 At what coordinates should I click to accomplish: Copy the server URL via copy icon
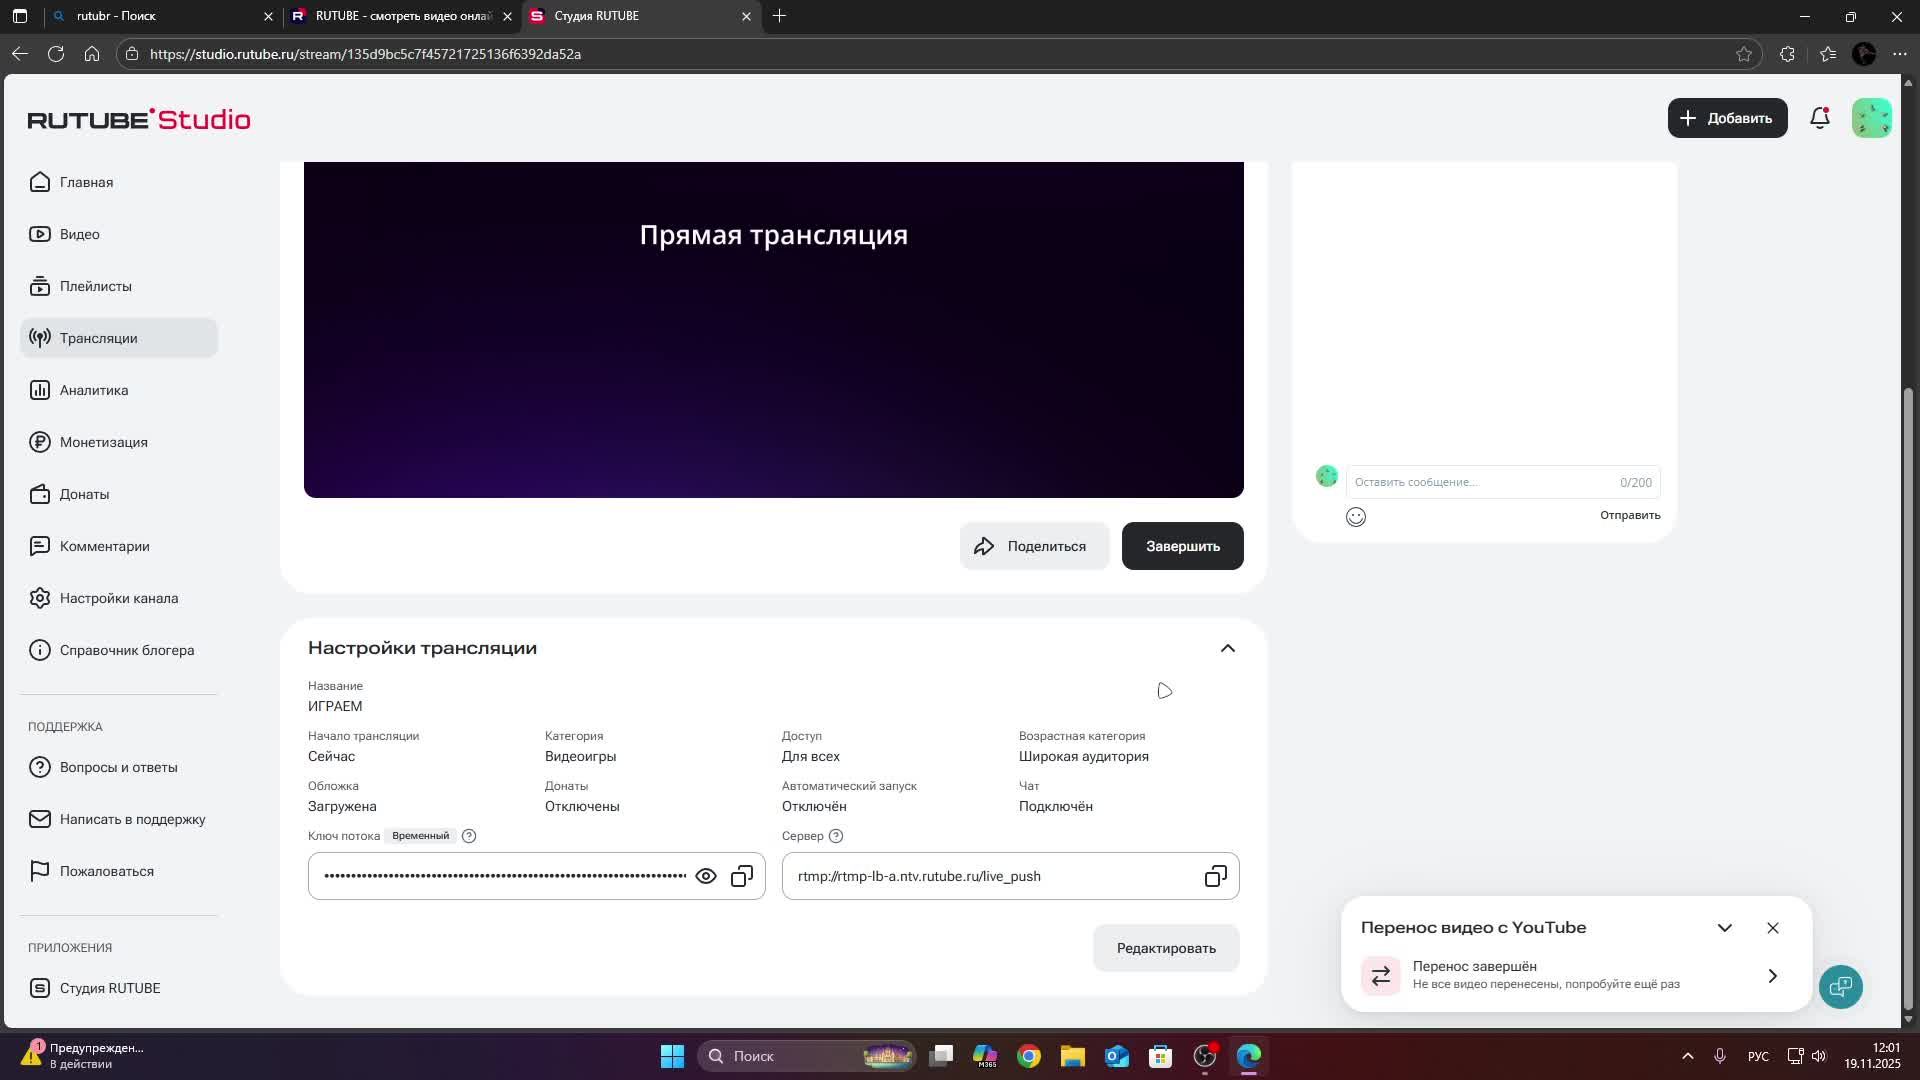1215,875
